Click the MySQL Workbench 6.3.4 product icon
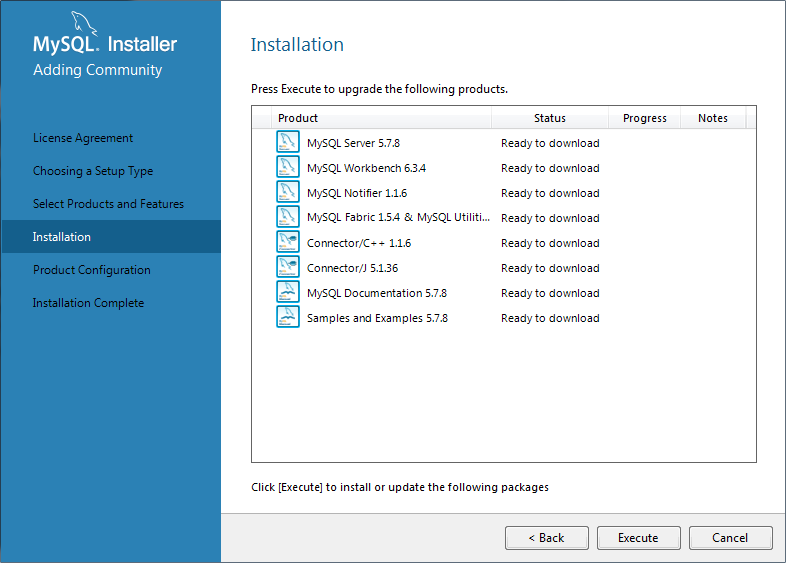 tap(288, 167)
